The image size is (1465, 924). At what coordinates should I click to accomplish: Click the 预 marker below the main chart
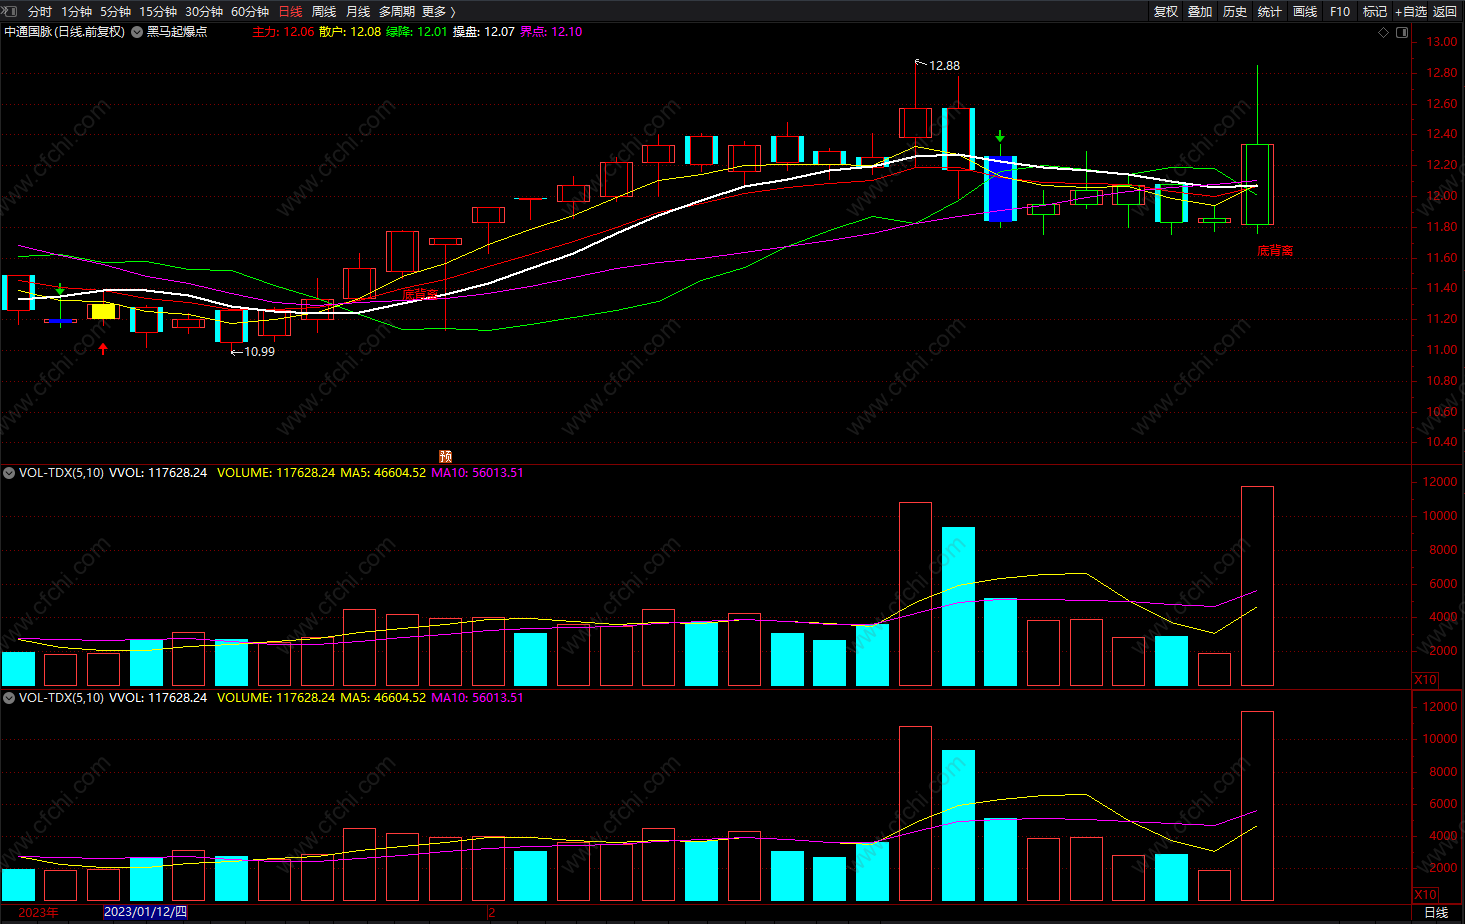(x=445, y=456)
